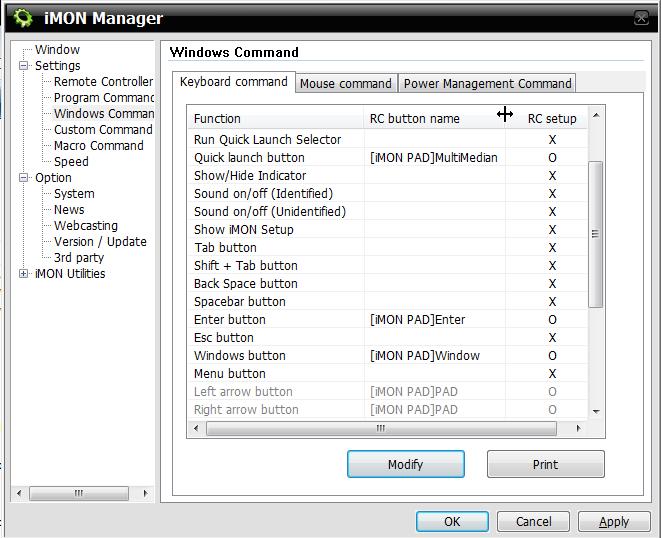661x538 pixels.
Task: Click the Cancel button
Action: 533,521
